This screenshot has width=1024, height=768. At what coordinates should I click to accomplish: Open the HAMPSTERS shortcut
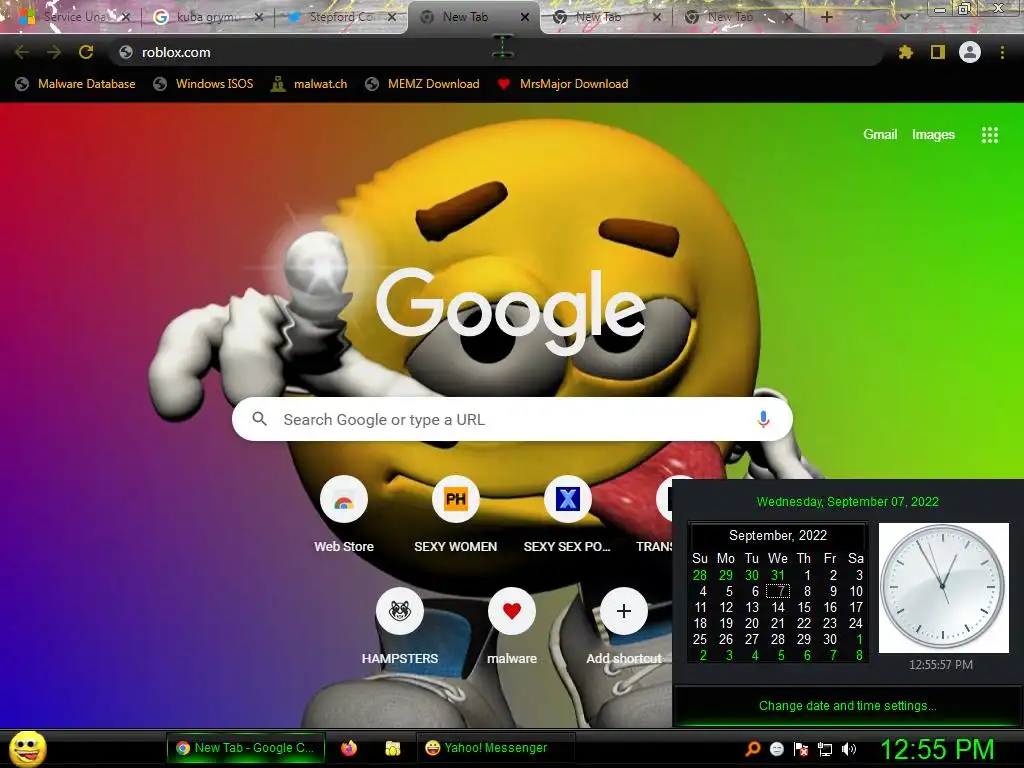tap(400, 611)
